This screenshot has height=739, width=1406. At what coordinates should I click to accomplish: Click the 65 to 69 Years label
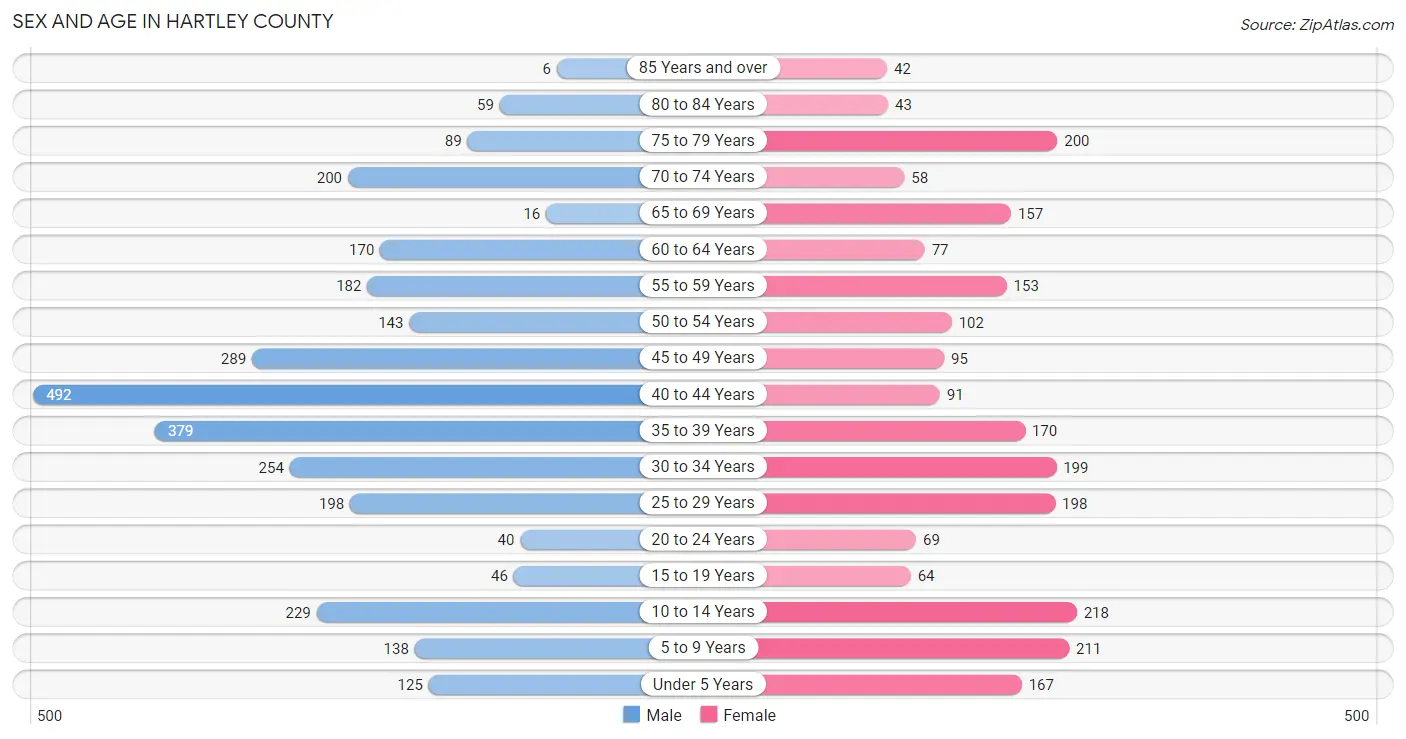pos(703,213)
